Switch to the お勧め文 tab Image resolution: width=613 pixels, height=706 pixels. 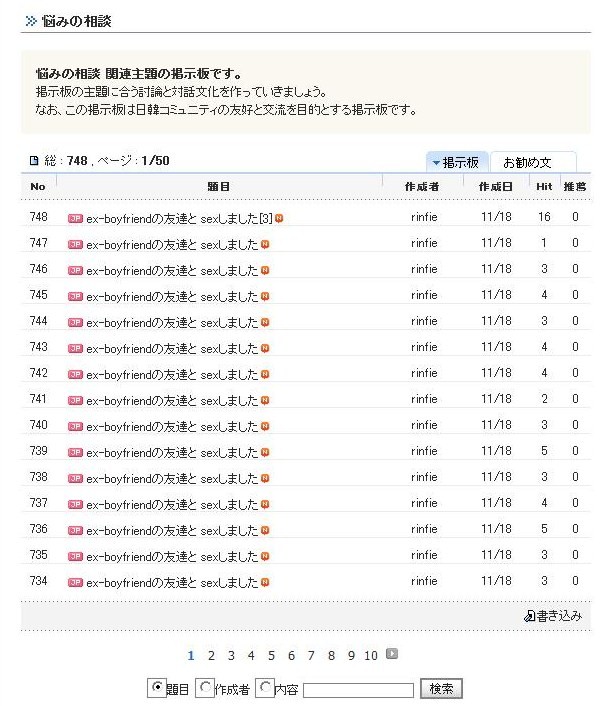527,162
